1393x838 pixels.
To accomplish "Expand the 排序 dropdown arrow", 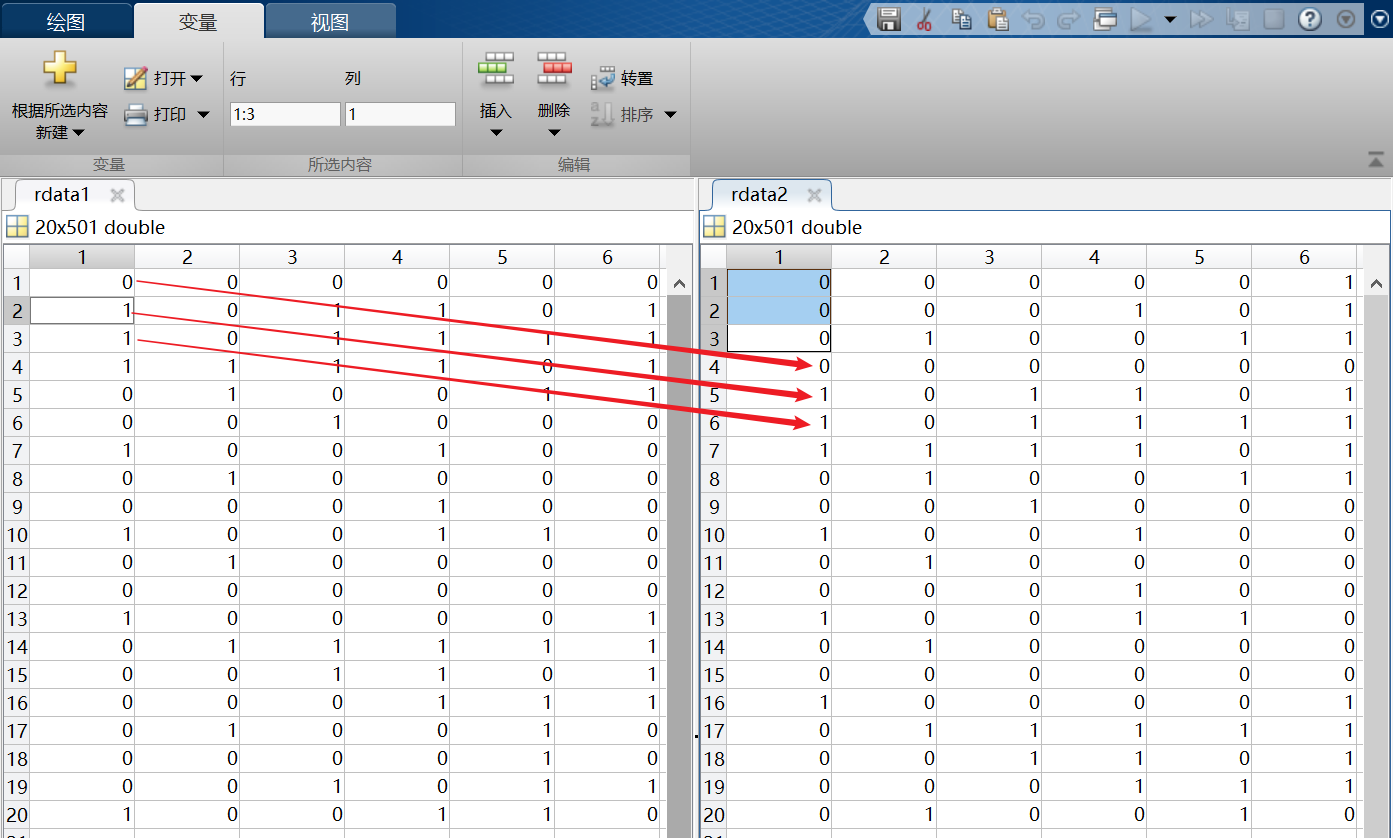I will tap(670, 115).
